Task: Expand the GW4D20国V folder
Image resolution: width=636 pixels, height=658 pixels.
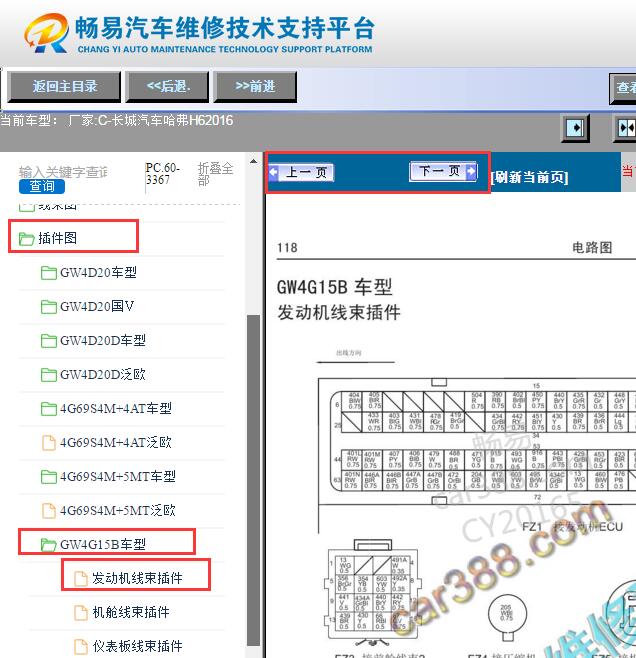Action: pos(97,307)
